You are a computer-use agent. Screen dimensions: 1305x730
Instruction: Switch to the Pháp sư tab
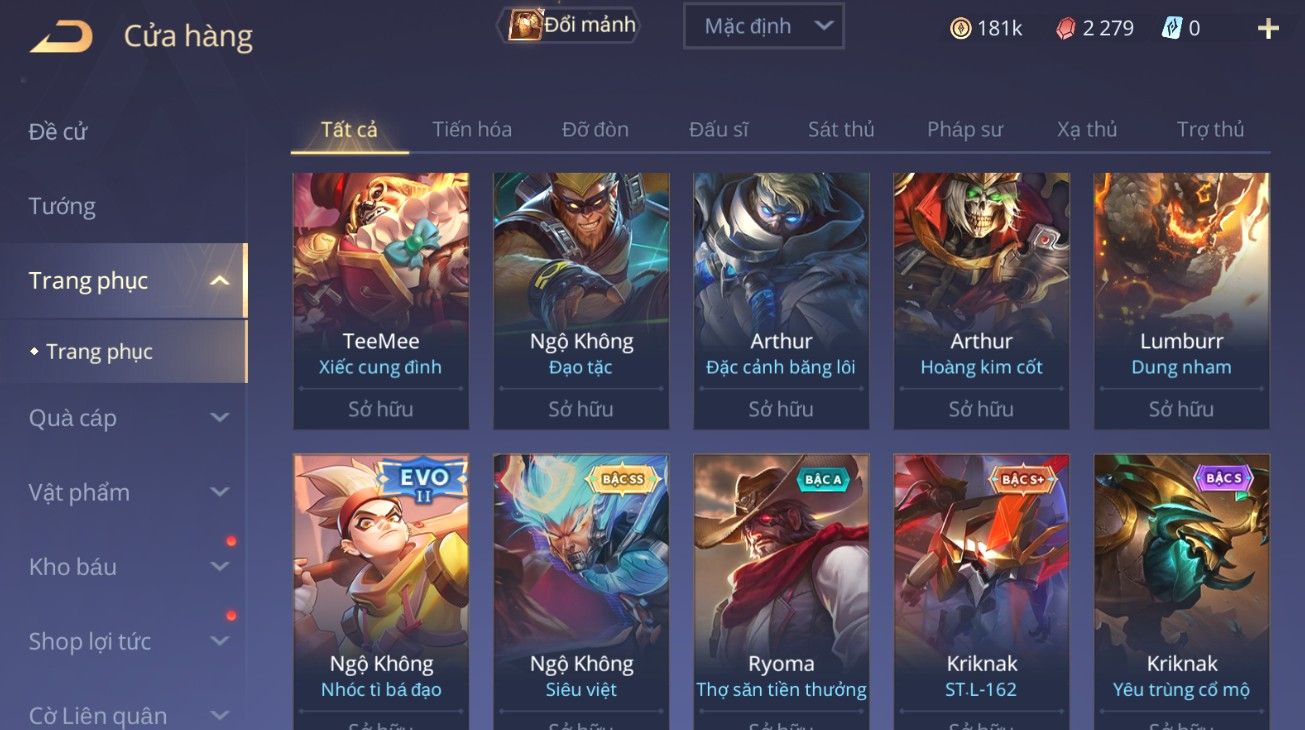[x=965, y=129]
